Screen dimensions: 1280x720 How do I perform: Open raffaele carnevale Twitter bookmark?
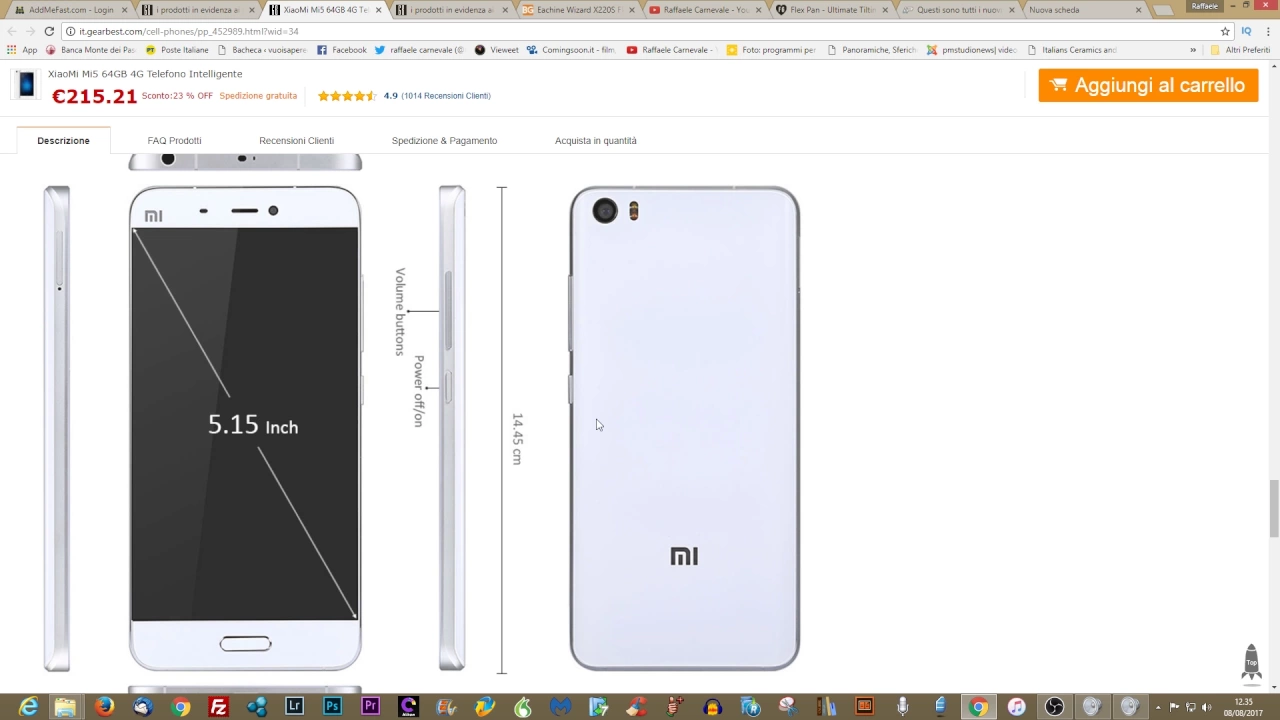[x=419, y=50]
